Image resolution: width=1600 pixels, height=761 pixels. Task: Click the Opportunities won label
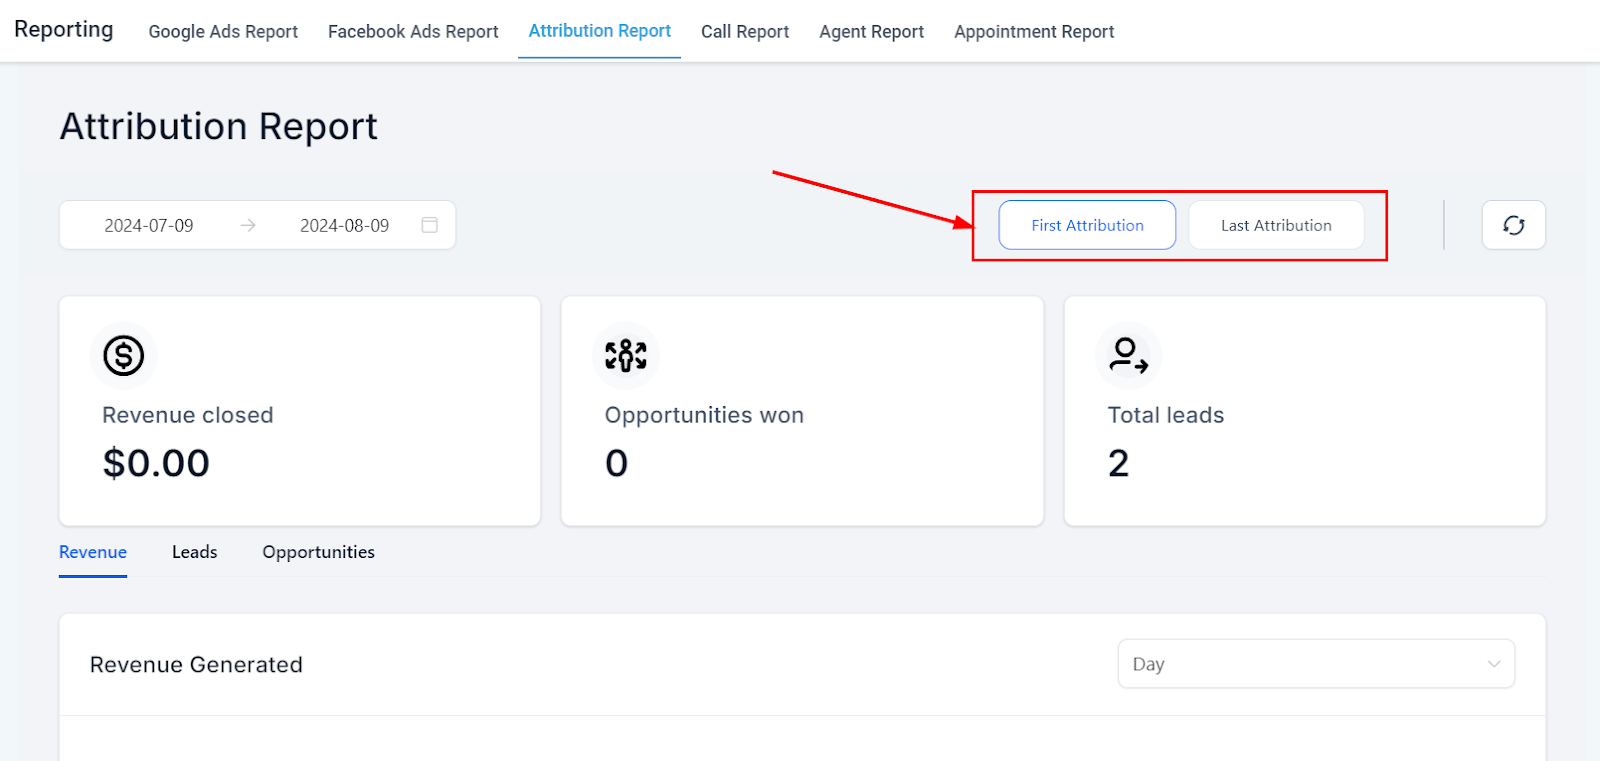pos(704,415)
